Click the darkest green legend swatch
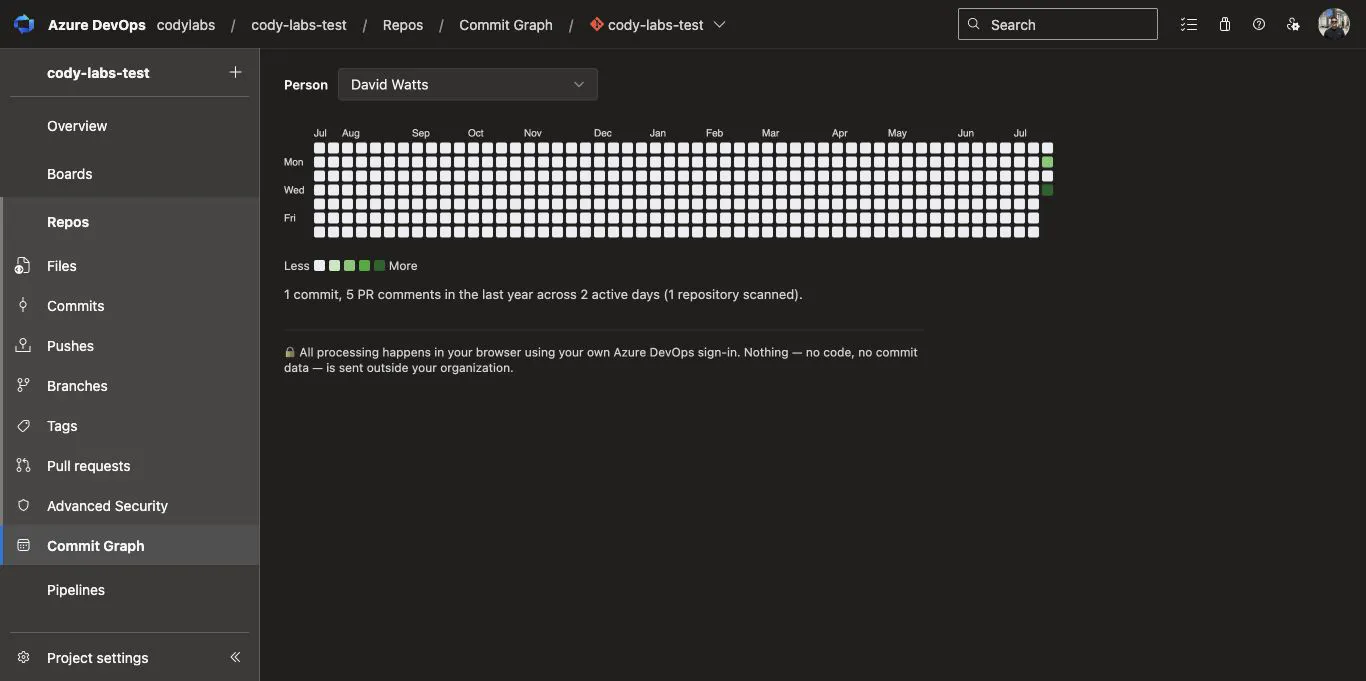 pyautogui.click(x=379, y=266)
